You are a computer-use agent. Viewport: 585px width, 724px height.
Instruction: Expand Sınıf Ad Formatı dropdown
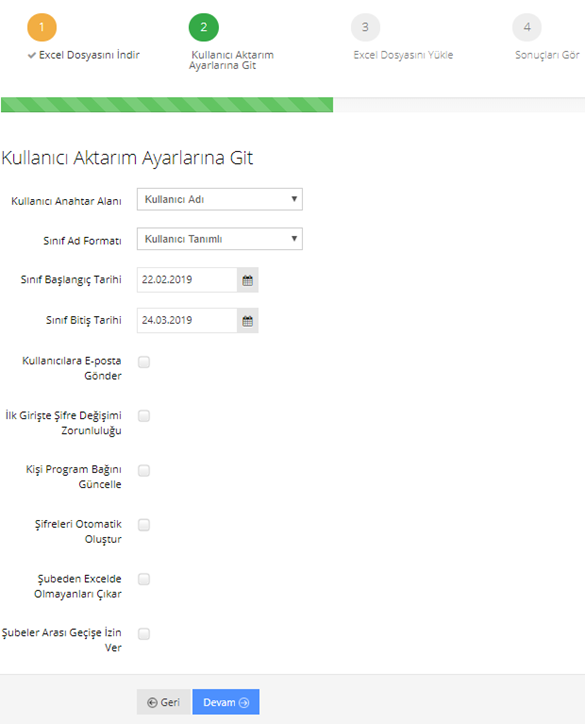[220, 239]
